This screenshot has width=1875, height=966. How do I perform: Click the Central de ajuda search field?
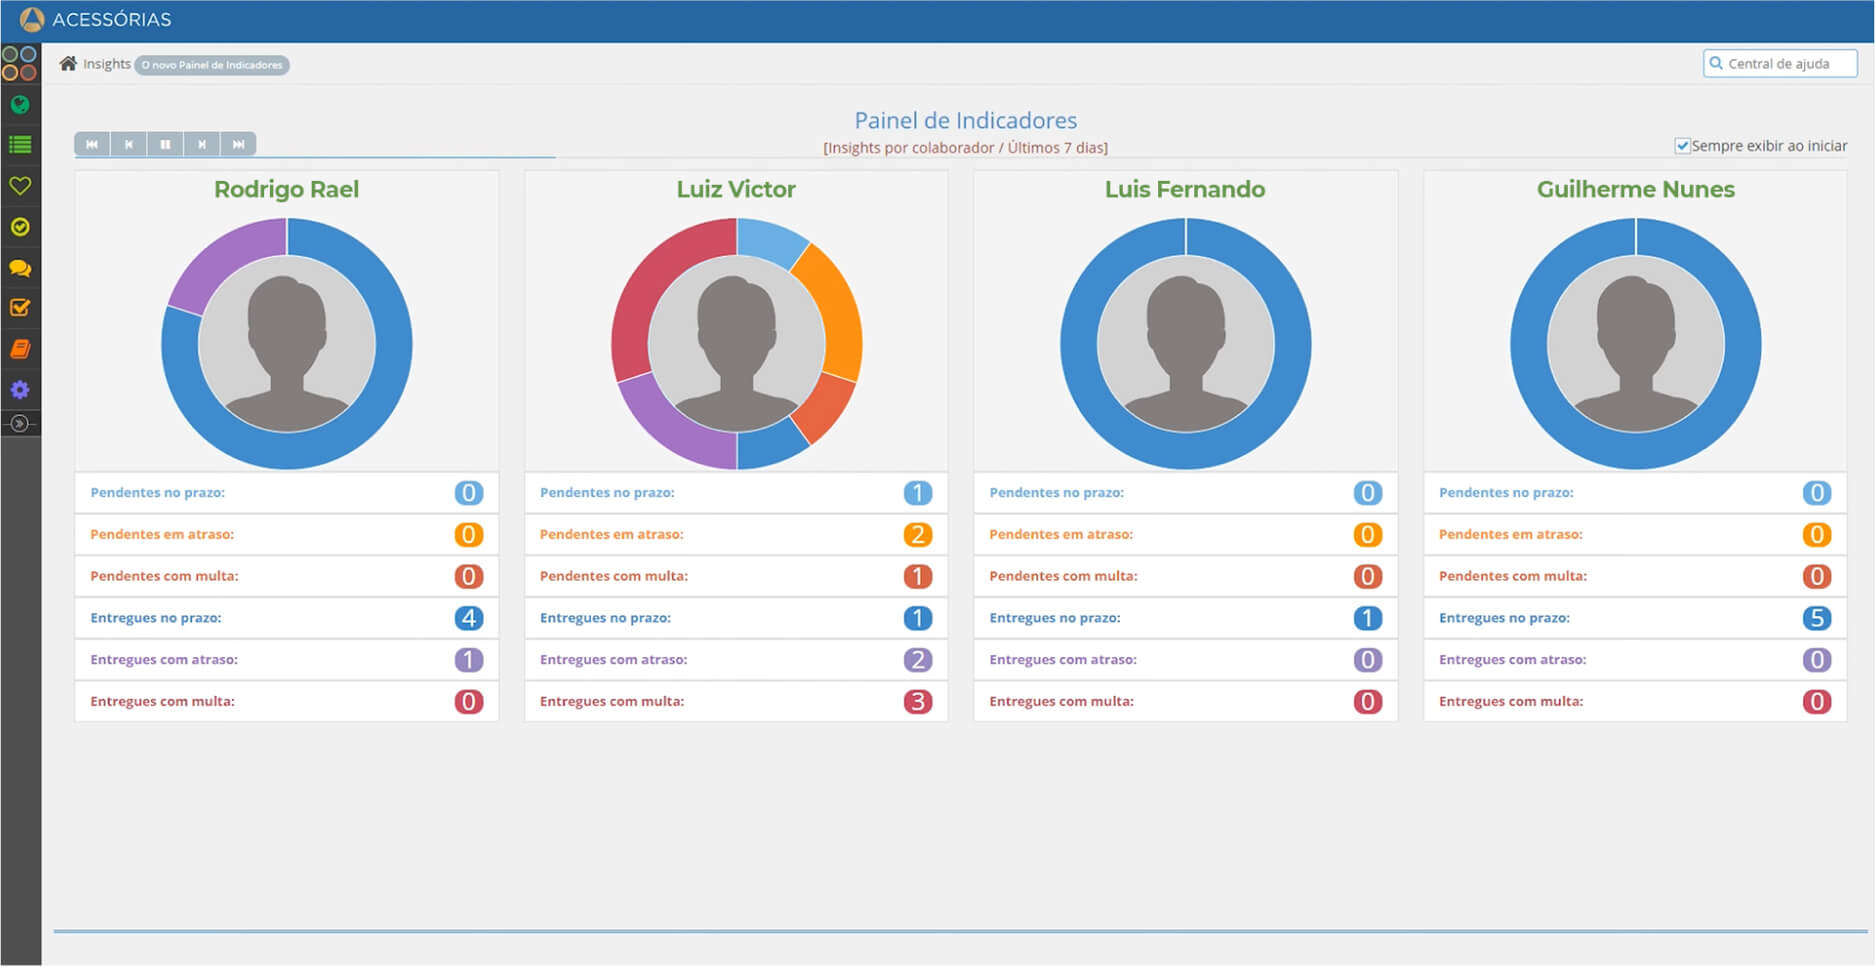[x=1780, y=64]
